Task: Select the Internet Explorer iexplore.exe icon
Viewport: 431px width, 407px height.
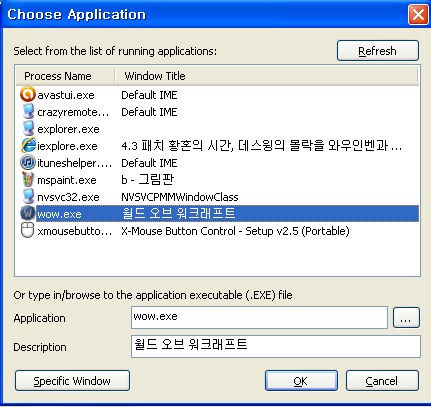Action: click(x=28, y=146)
